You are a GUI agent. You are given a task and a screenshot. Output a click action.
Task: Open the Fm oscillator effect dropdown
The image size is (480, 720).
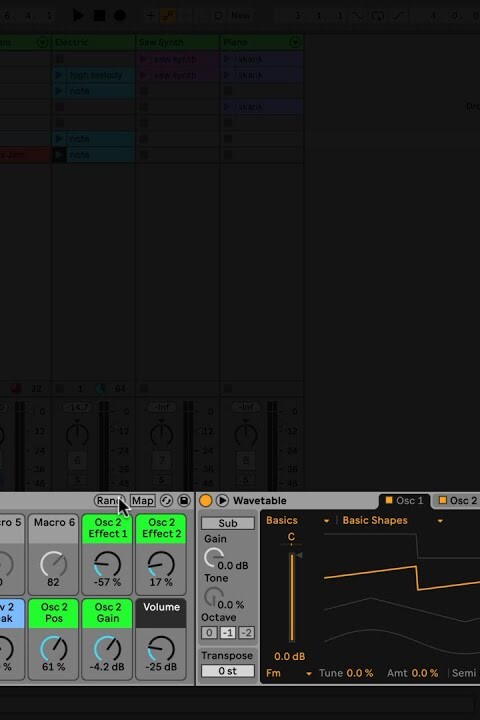coord(288,673)
